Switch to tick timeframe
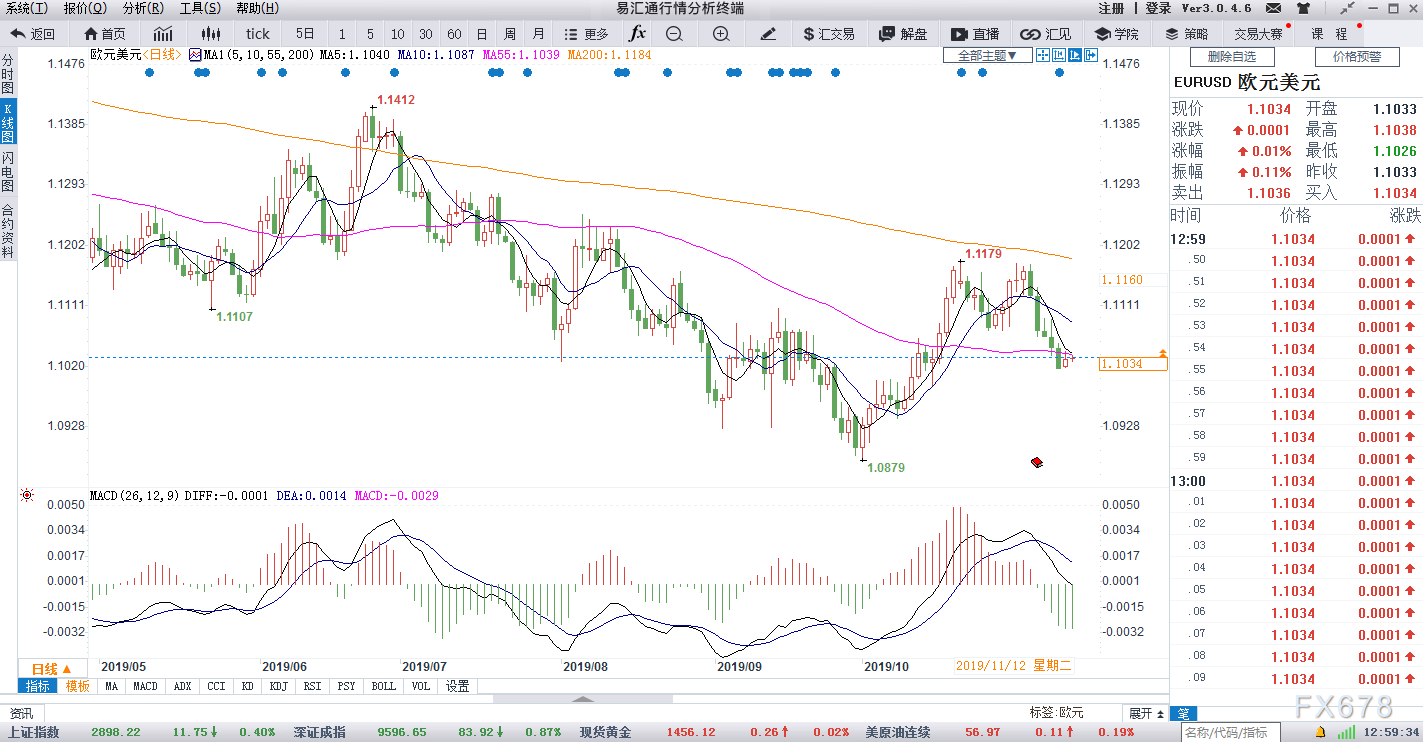The image size is (1423, 742). point(258,33)
